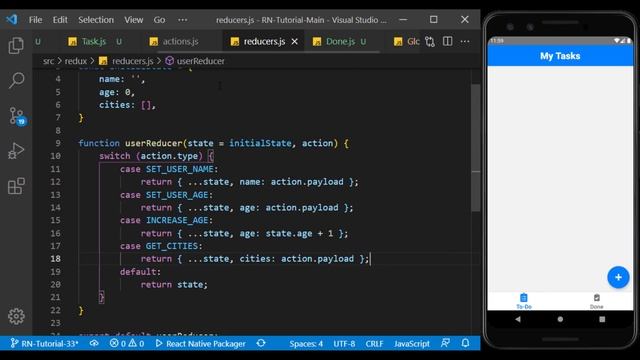Open the Run and Debug view
The width and height of the screenshot is (640, 360).
pos(16,151)
